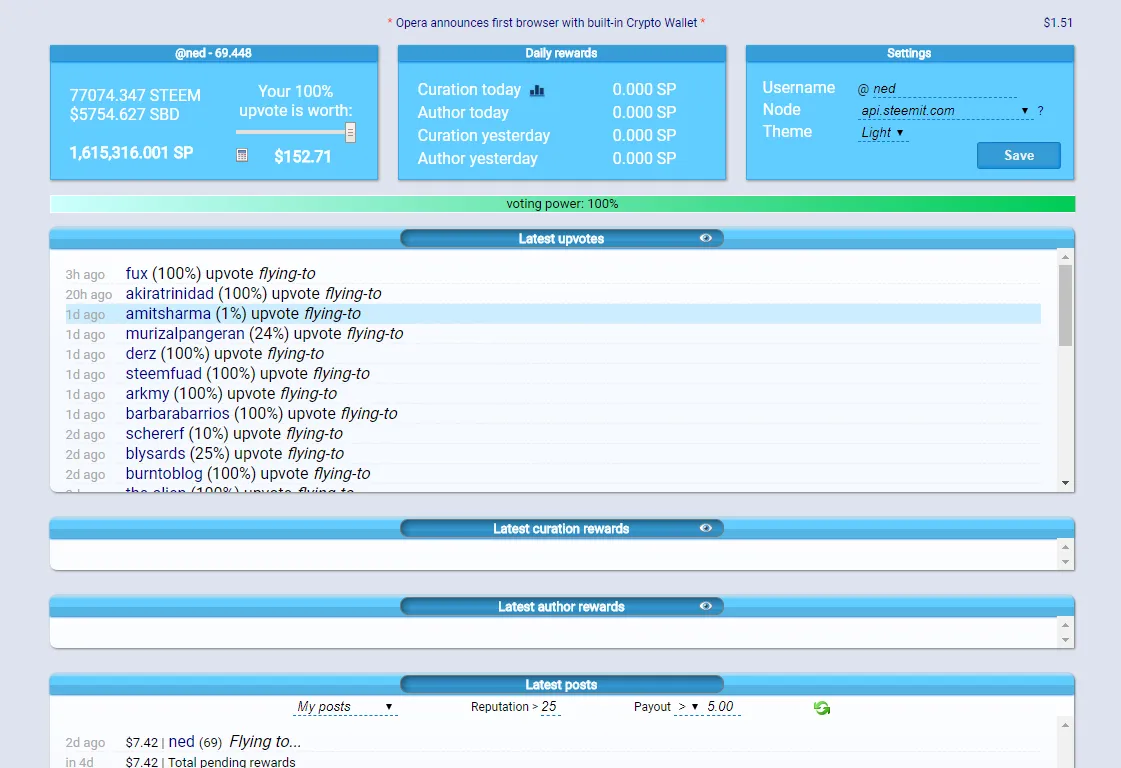Click the Daily rewards panel title
Image resolution: width=1121 pixels, height=768 pixels.
coord(561,53)
